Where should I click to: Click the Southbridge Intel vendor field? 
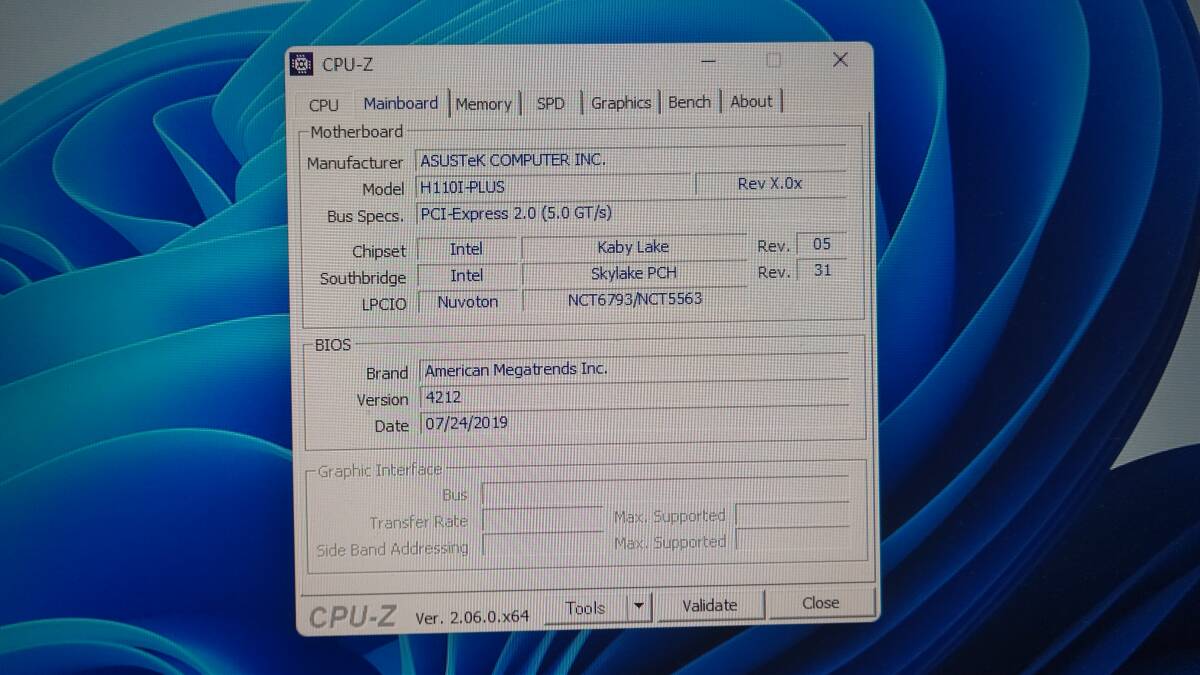[466, 275]
